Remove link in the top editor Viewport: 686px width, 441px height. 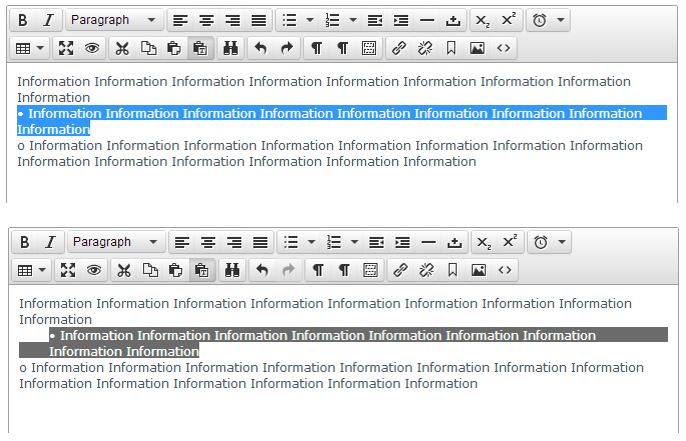pos(425,48)
